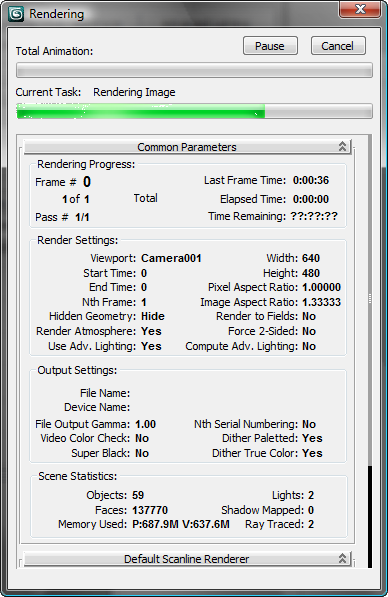Click the File Name label in Output Settings

click(105, 393)
